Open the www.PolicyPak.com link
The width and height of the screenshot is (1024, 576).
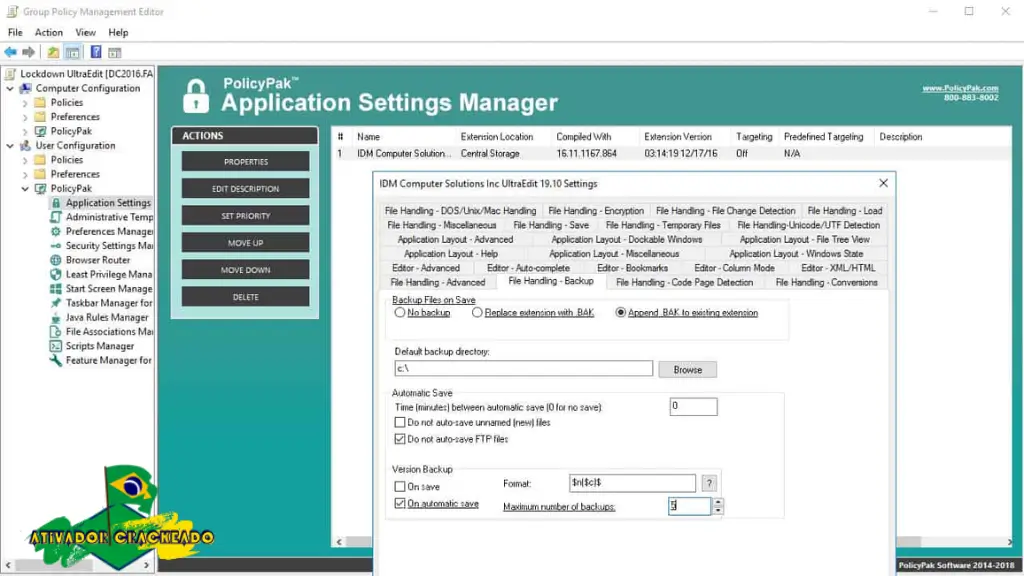pos(960,88)
